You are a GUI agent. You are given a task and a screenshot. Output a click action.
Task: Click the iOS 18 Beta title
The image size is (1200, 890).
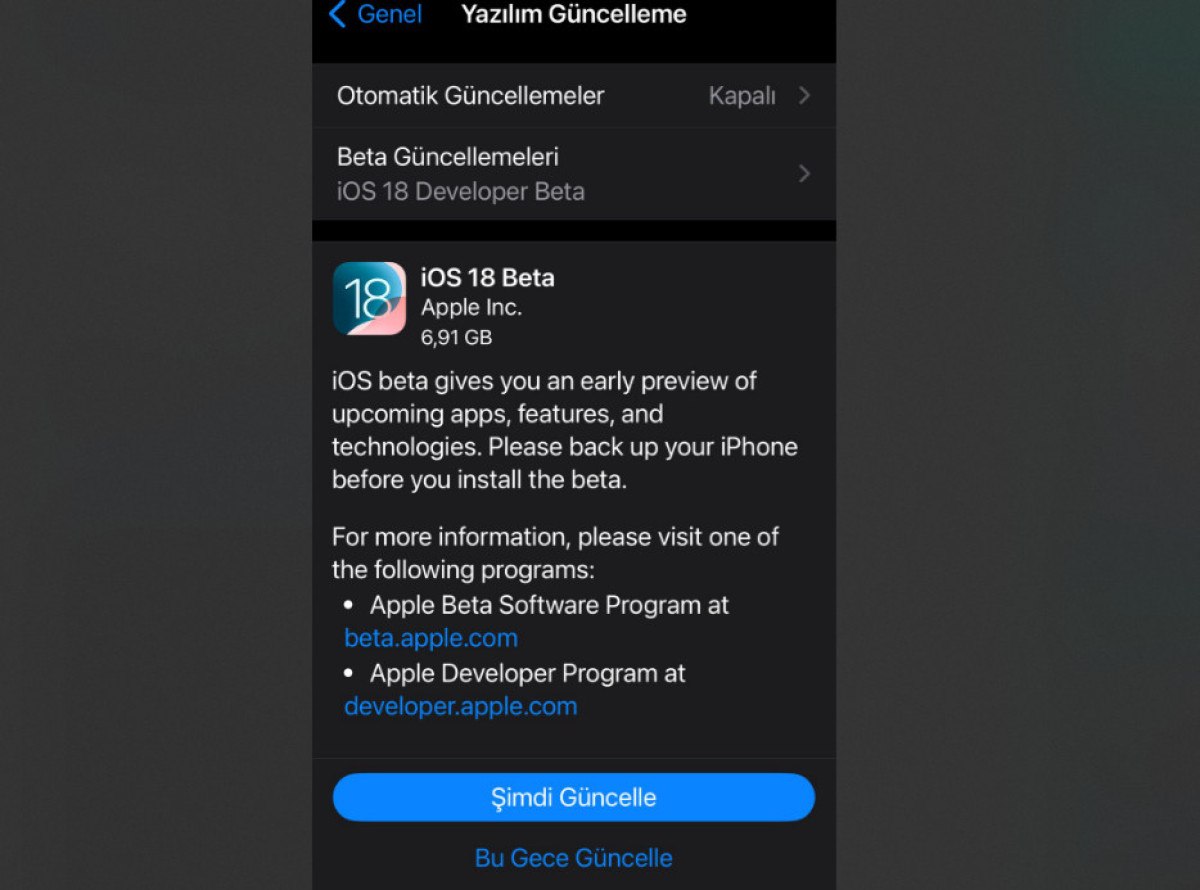(x=488, y=278)
